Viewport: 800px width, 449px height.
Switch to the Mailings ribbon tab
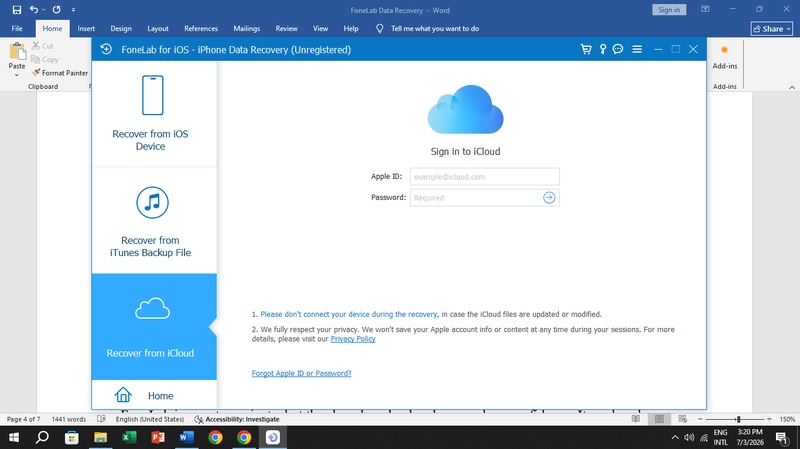coord(246,29)
